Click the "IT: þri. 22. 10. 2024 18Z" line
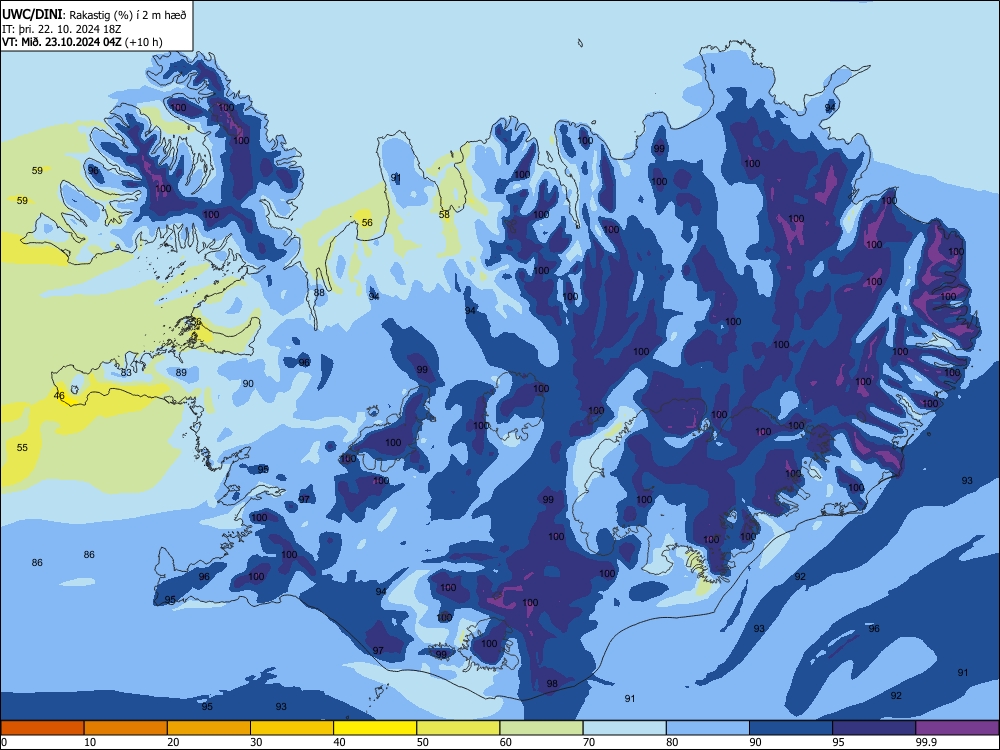This screenshot has height=750, width=1000. (x=62, y=29)
